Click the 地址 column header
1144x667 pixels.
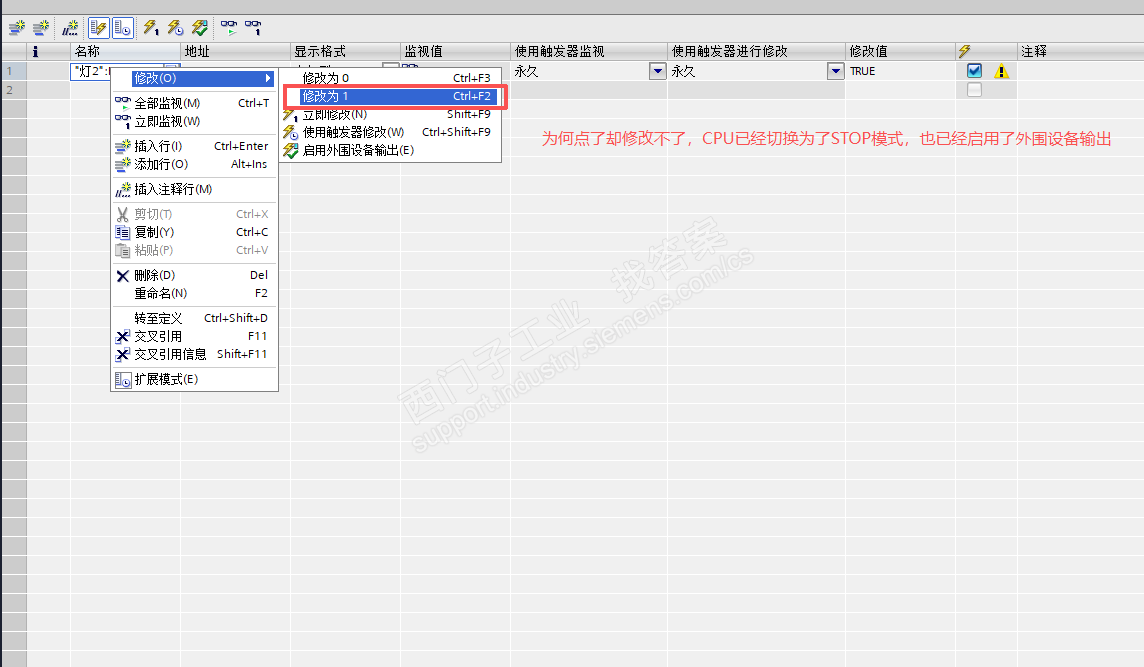pos(235,51)
